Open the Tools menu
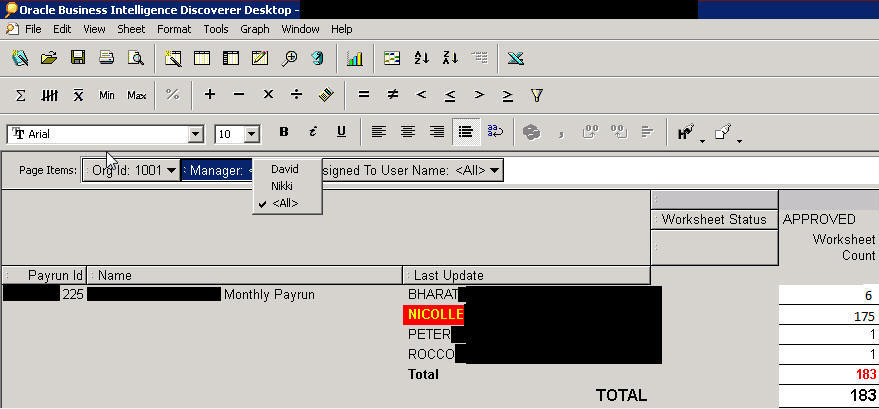 pyautogui.click(x=216, y=29)
